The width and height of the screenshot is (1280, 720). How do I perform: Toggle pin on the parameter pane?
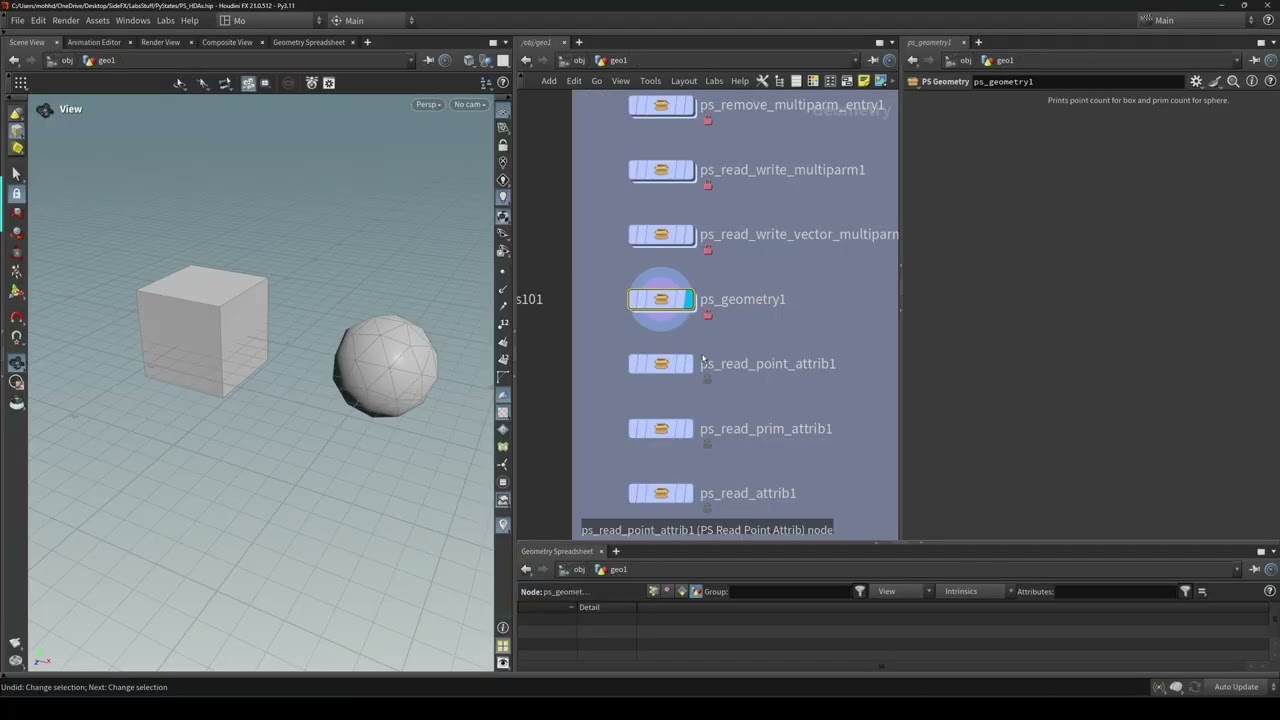[x=1254, y=60]
